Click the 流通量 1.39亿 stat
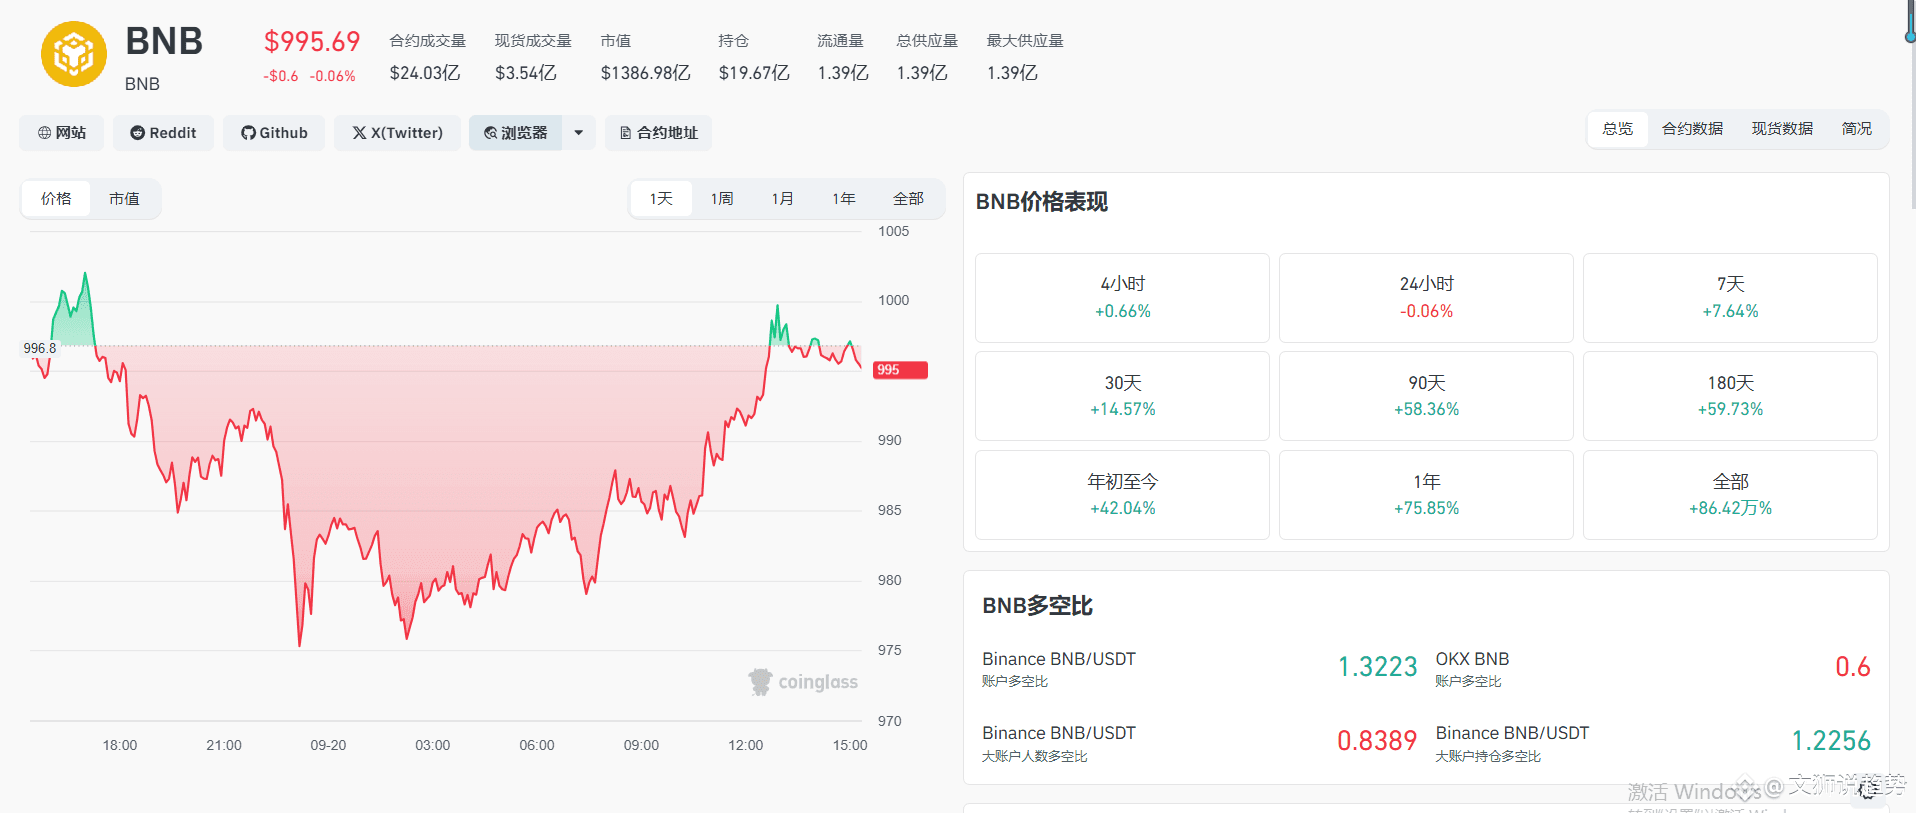The image size is (1916, 813). point(842,57)
